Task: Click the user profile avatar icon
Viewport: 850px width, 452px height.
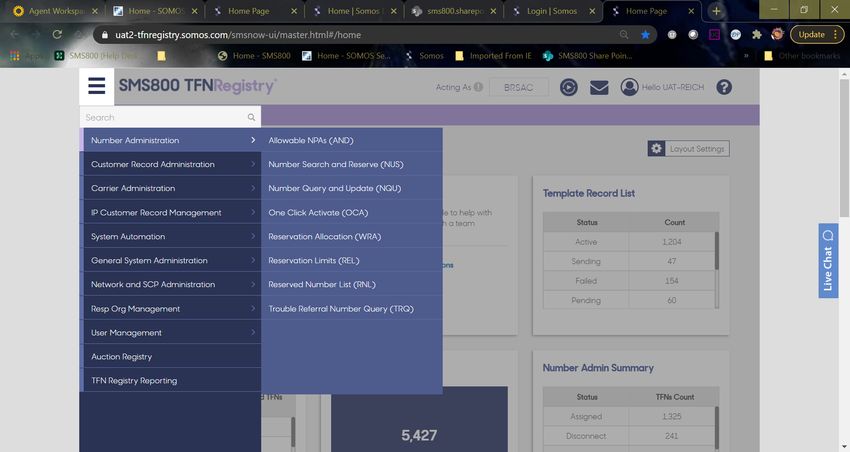Action: (629, 87)
